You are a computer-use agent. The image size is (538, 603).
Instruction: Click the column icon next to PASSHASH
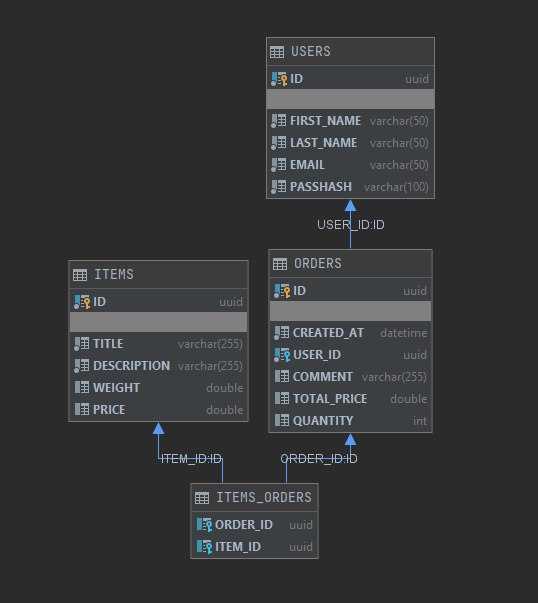(x=278, y=187)
